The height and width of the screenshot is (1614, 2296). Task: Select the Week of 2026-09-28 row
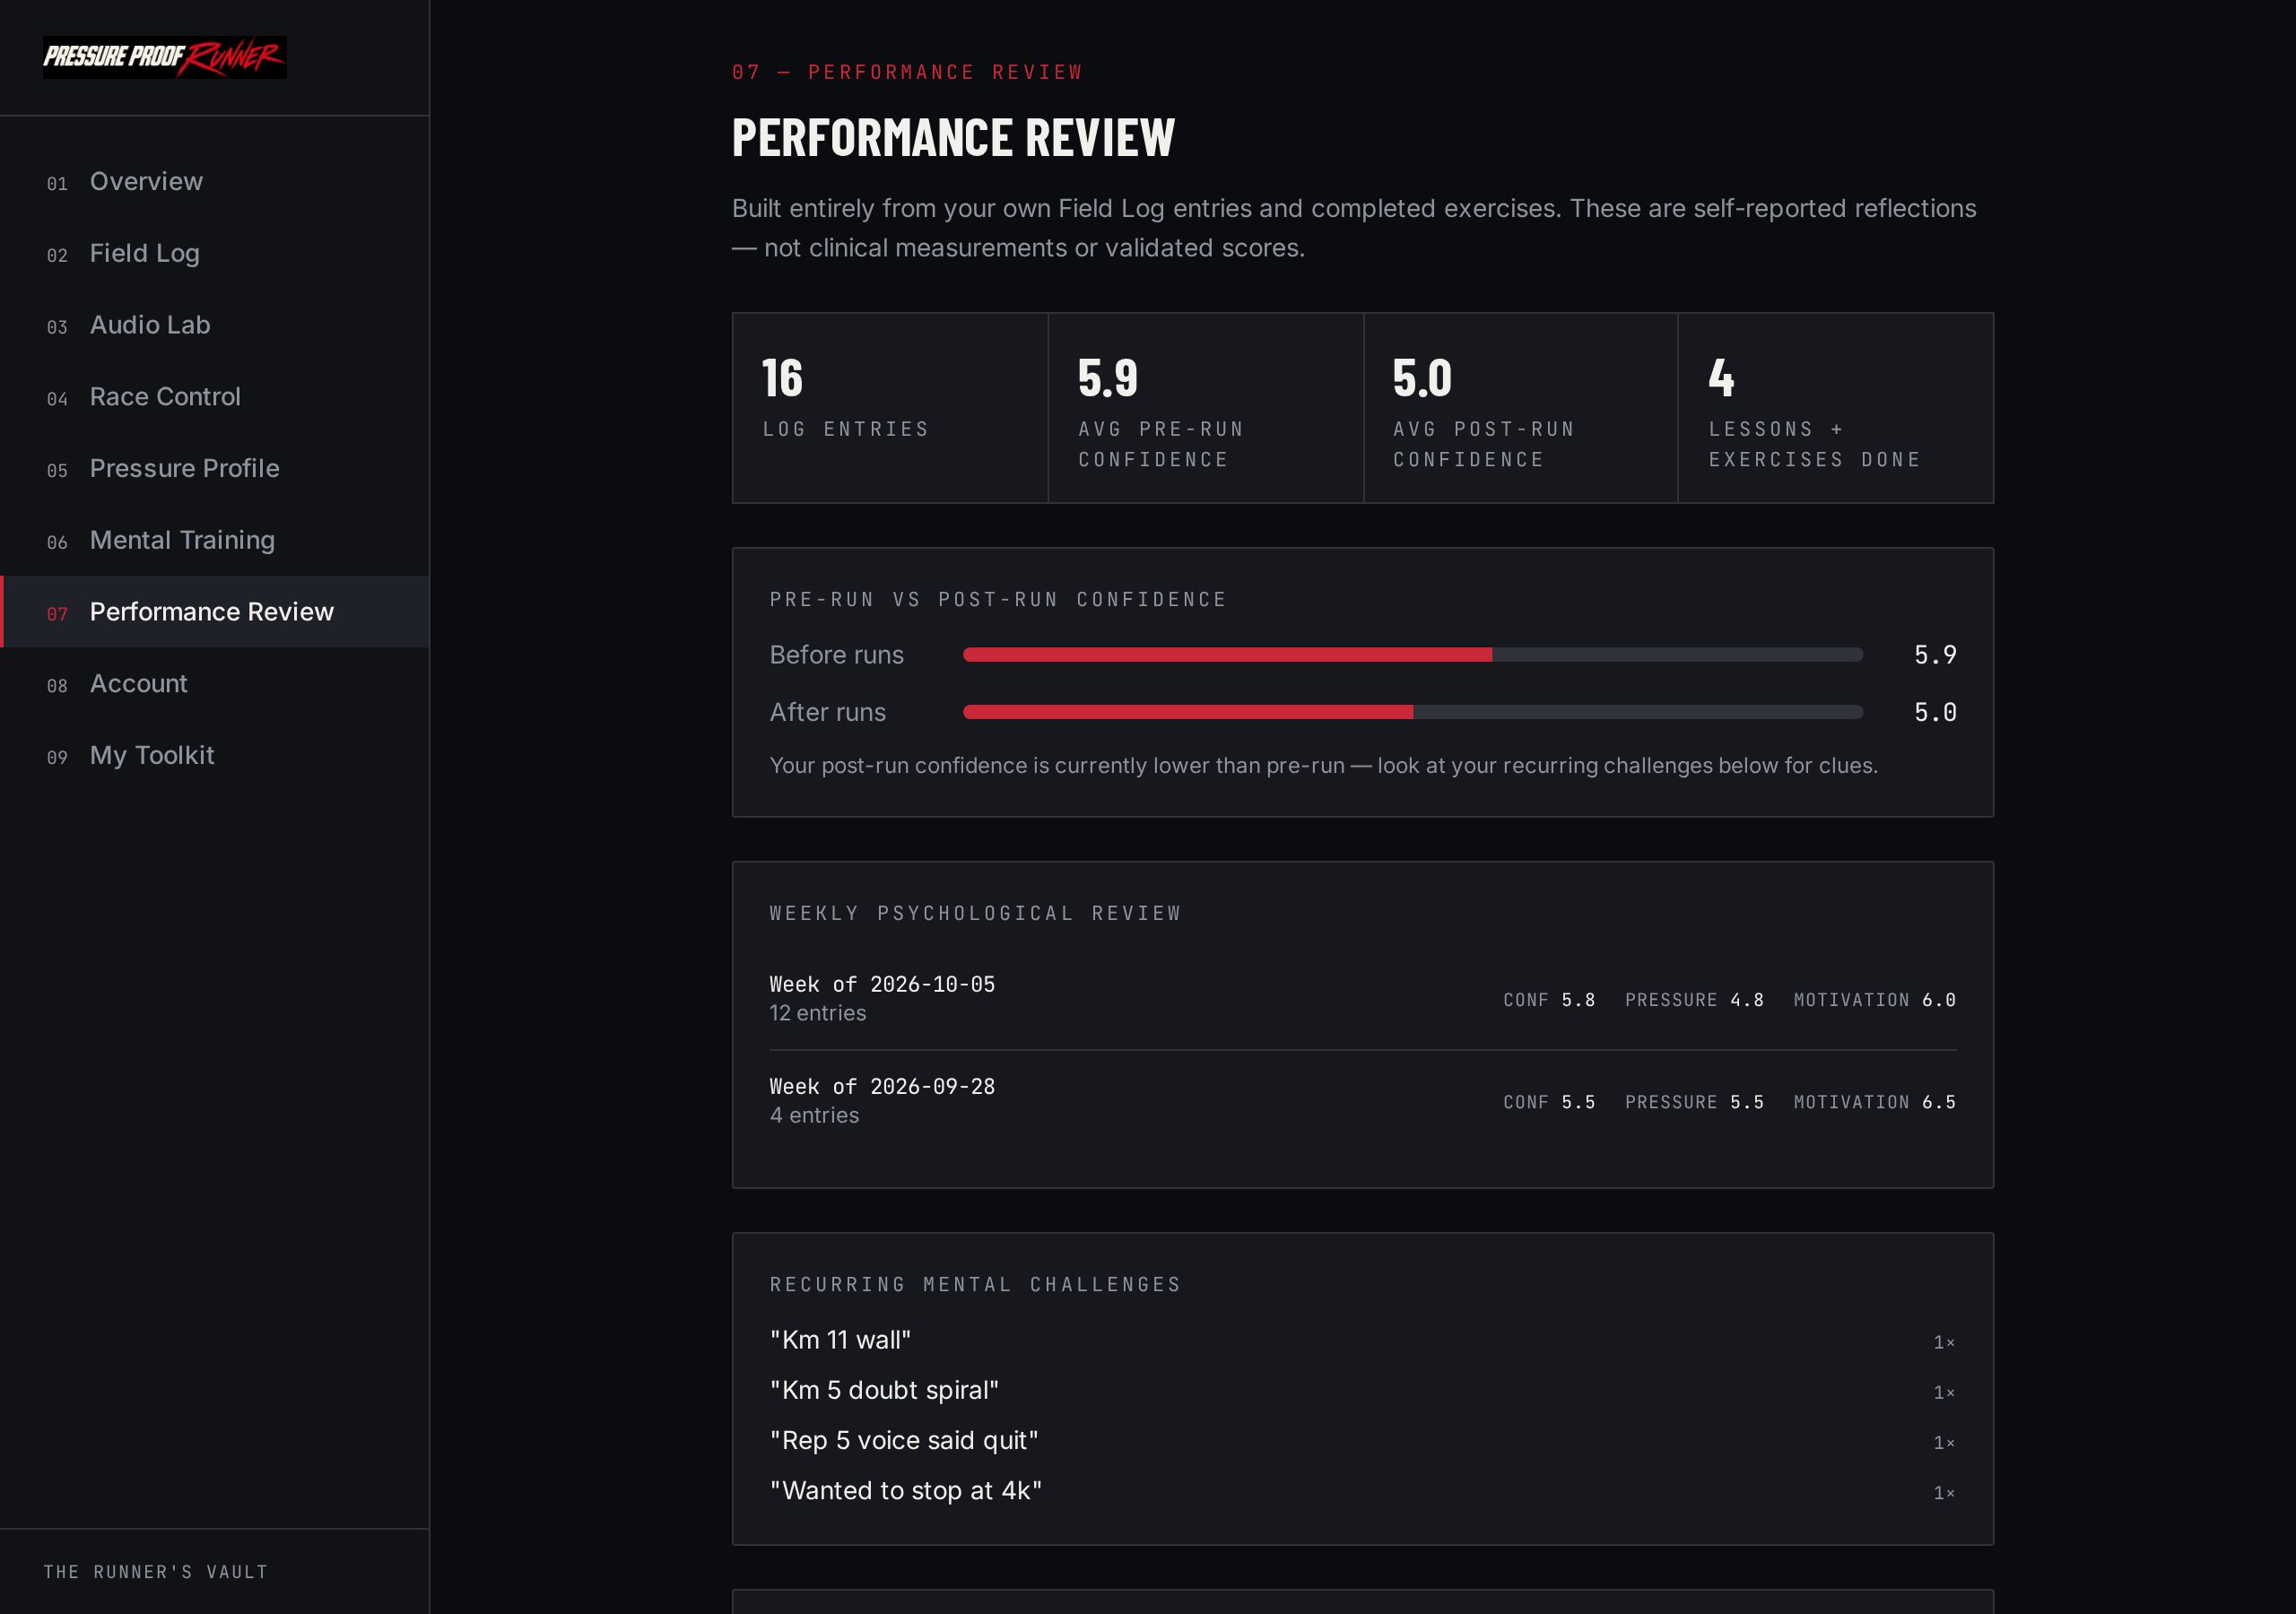tap(1363, 1101)
